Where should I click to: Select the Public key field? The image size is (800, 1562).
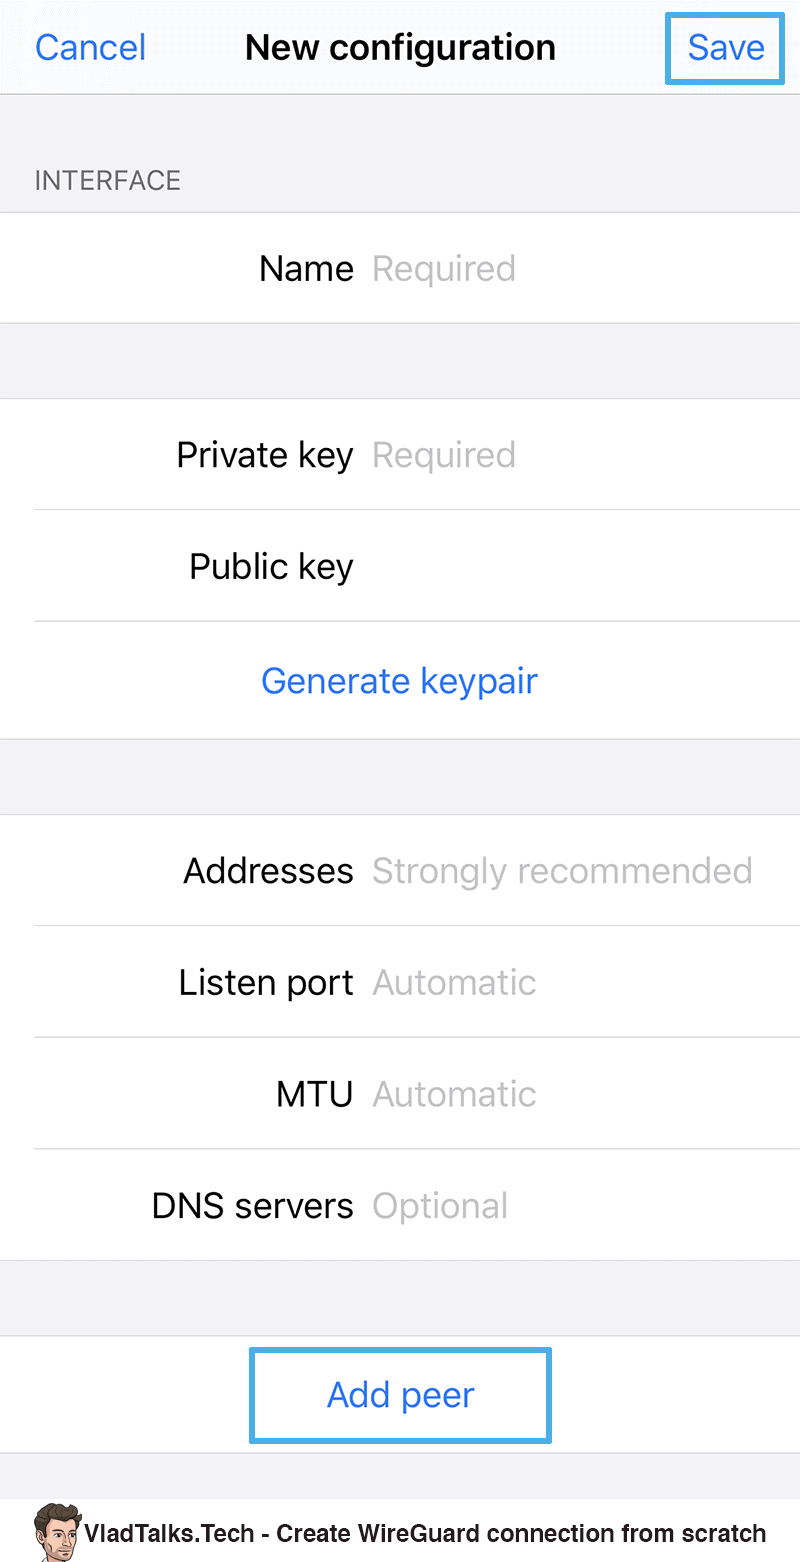click(500, 565)
